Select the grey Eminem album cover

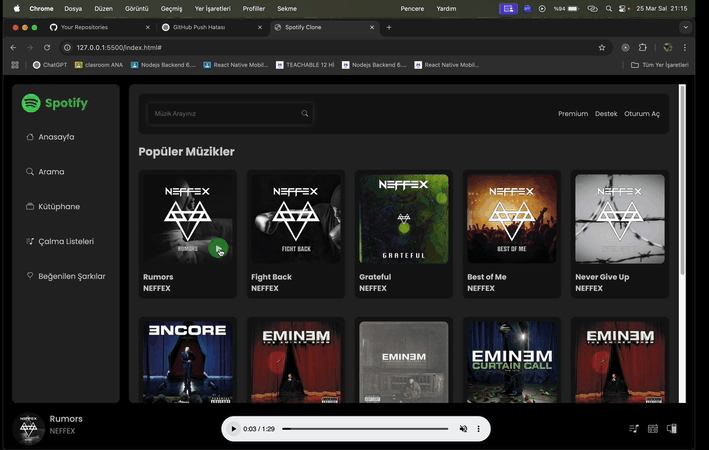(x=404, y=362)
